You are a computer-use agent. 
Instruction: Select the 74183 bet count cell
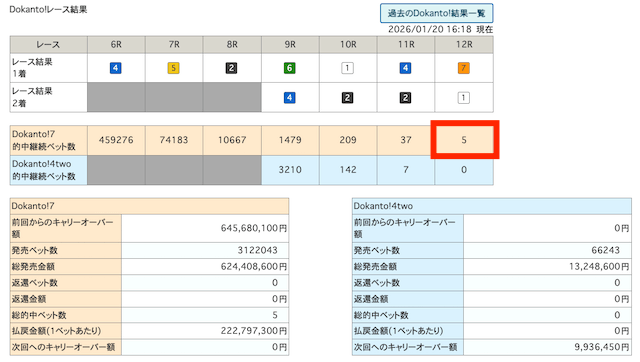click(x=174, y=140)
